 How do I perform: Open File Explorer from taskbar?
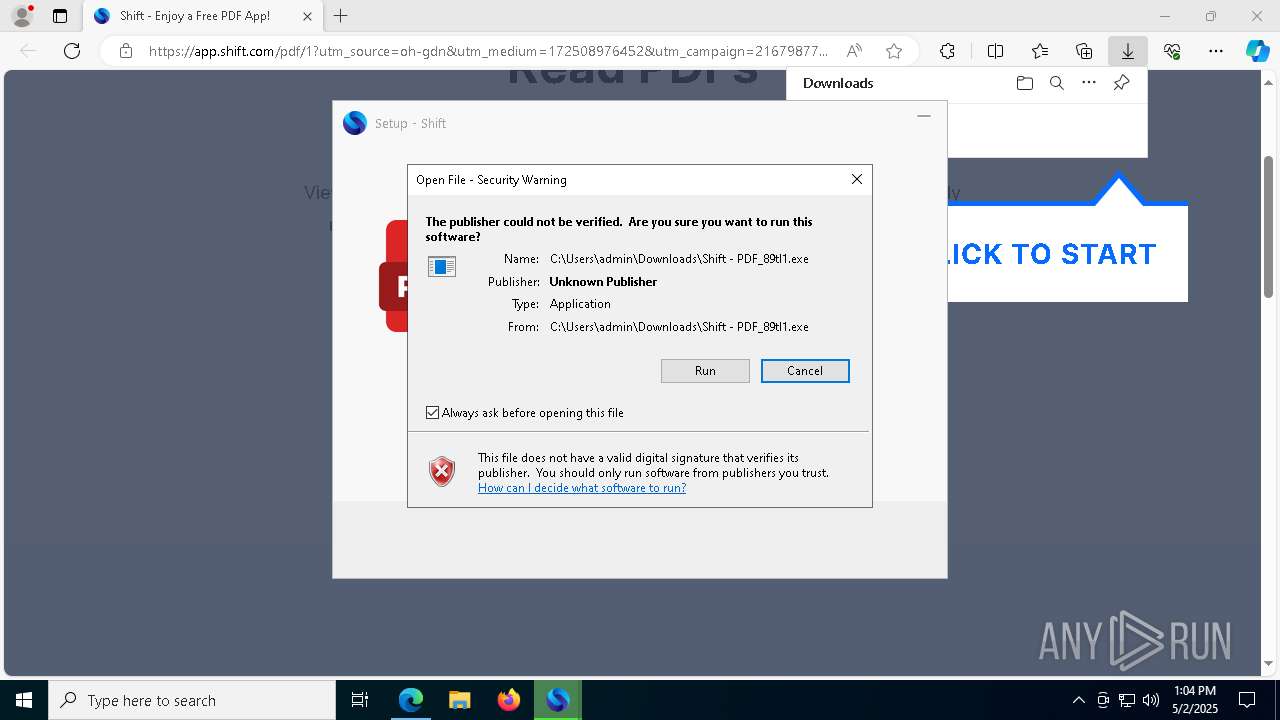[459, 700]
